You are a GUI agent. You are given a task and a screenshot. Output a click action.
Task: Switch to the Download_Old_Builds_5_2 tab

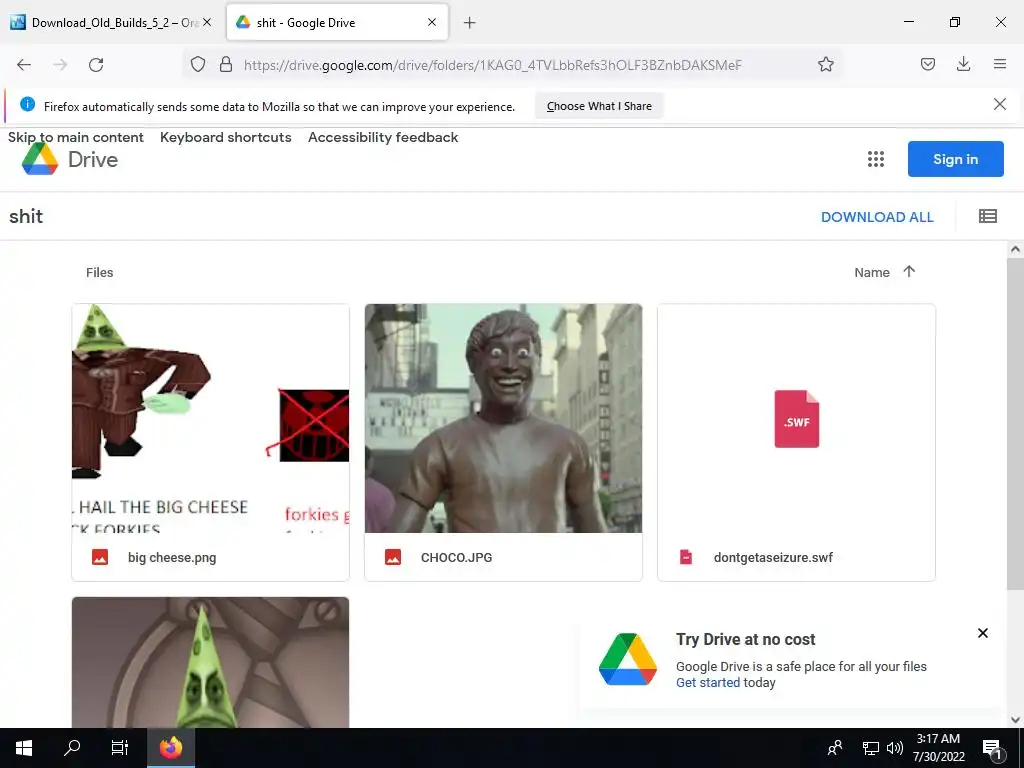click(113, 22)
